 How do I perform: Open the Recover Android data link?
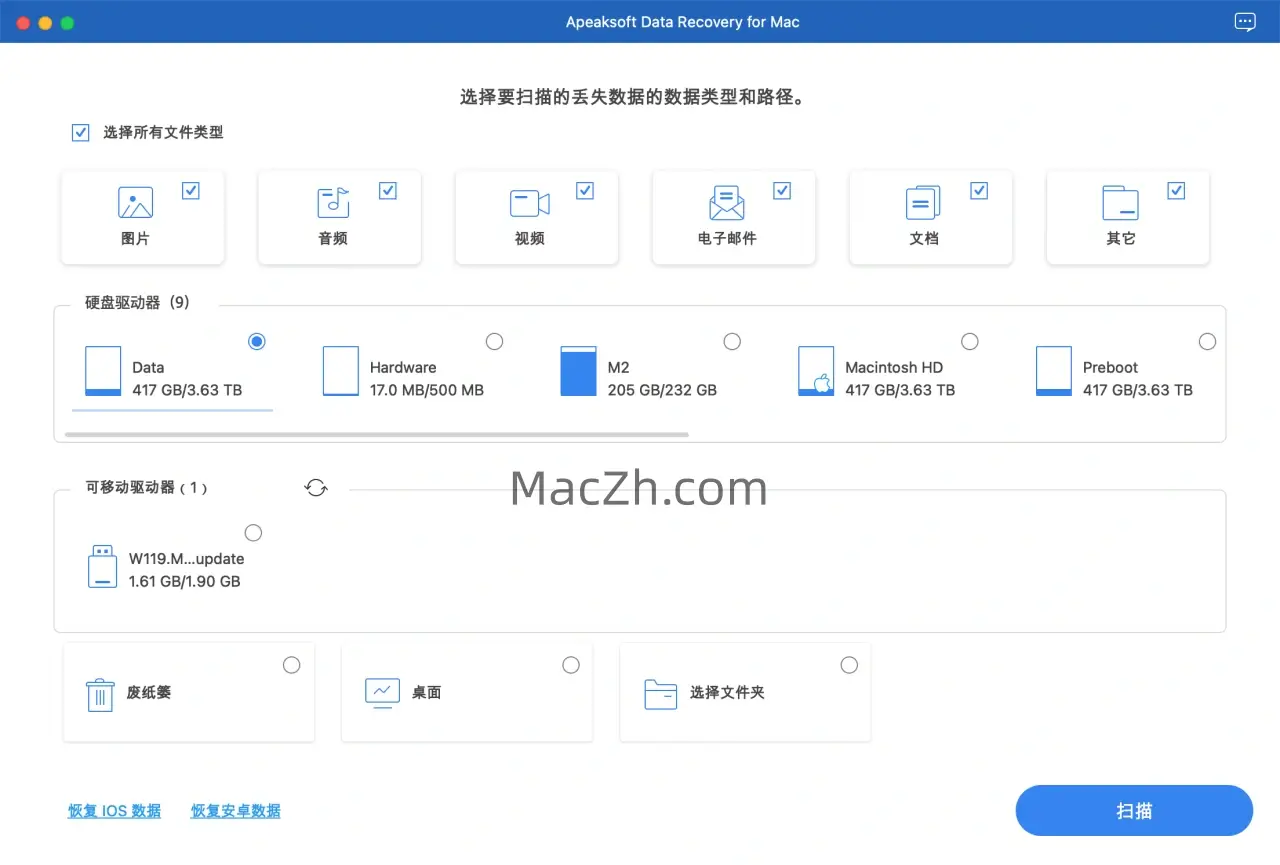(236, 811)
